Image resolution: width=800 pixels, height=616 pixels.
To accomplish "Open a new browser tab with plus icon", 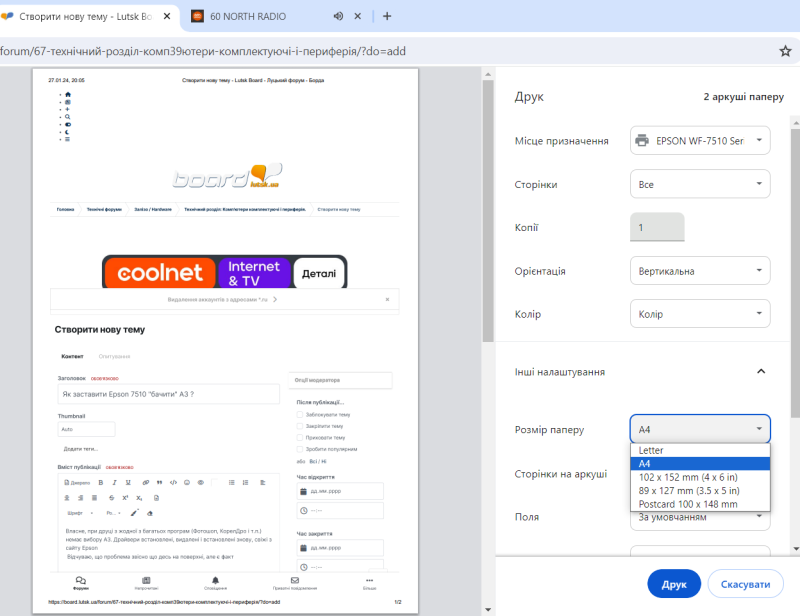I will click(x=387, y=16).
